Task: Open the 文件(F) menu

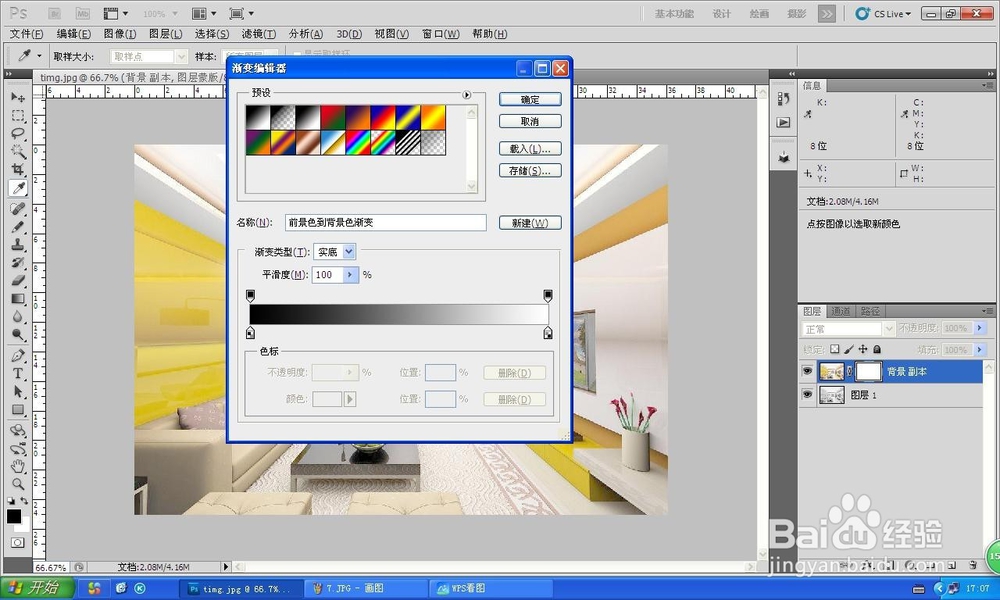Action: pos(26,34)
